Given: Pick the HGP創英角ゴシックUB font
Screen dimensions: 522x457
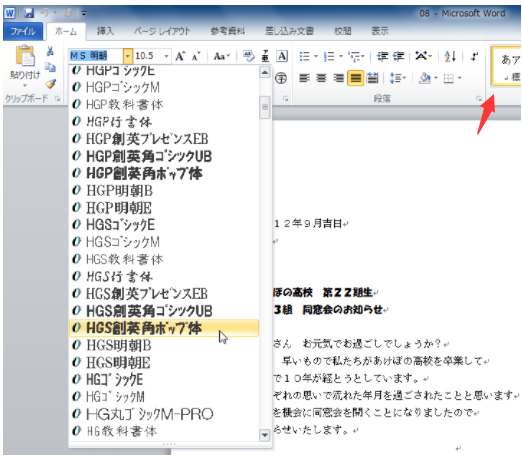Looking at the screenshot, I should [x=164, y=156].
